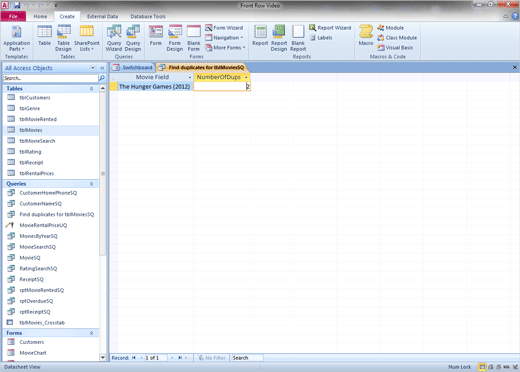This screenshot has height=372, width=520.
Task: Click the navigation pane Search box
Action: click(x=50, y=78)
